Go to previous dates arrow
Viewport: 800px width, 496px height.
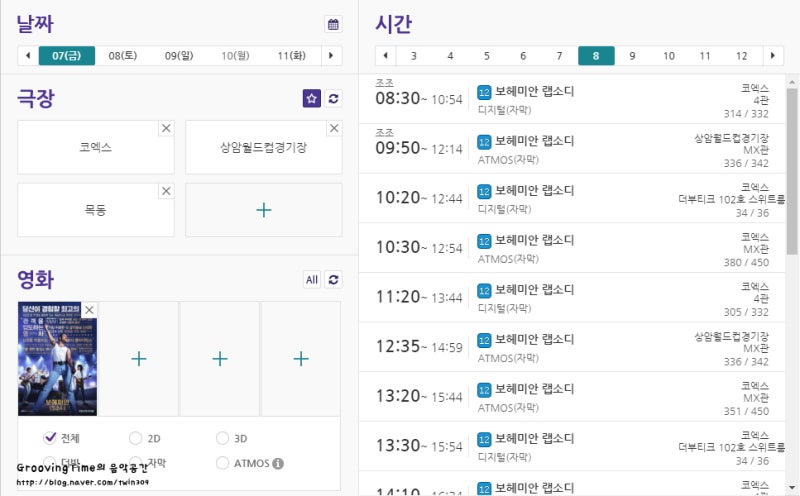coord(28,56)
